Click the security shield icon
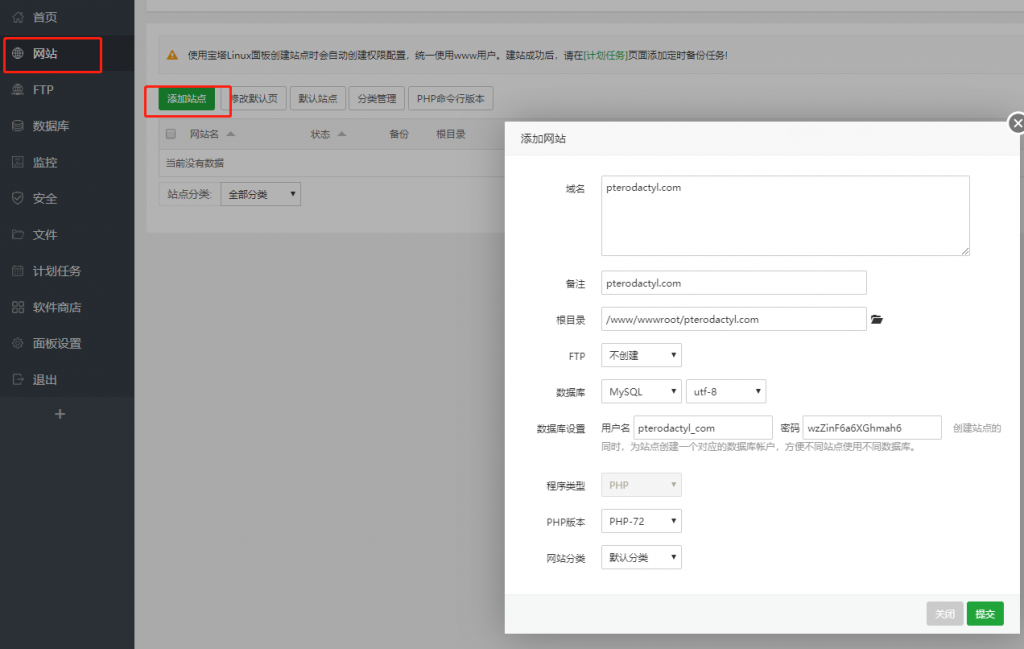The height and width of the screenshot is (649, 1024). point(17,198)
